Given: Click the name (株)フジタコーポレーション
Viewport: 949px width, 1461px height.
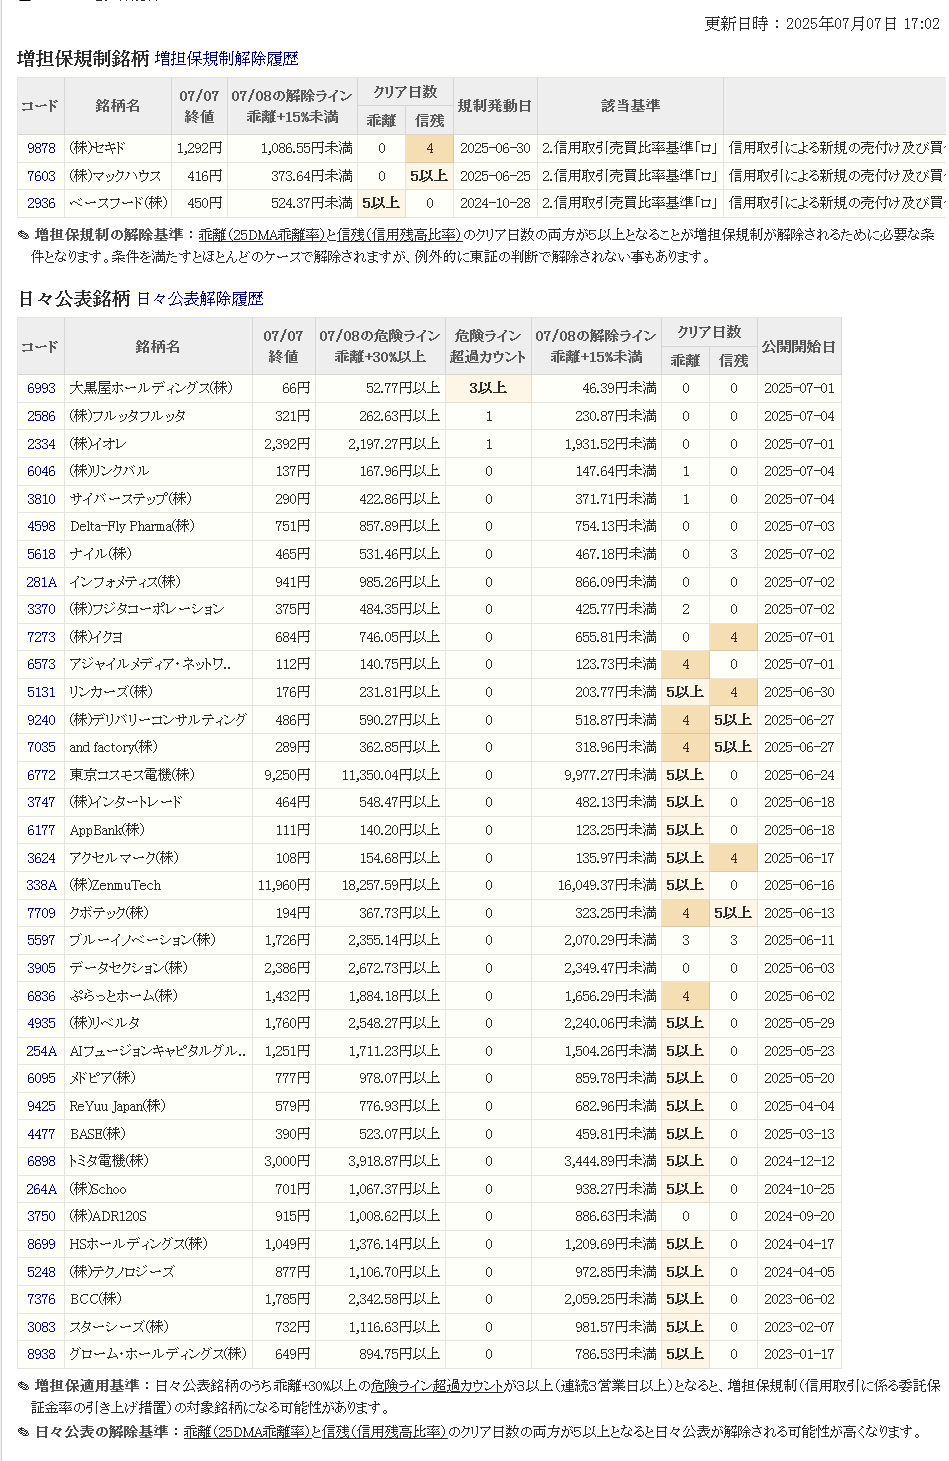Looking at the screenshot, I should tap(147, 609).
